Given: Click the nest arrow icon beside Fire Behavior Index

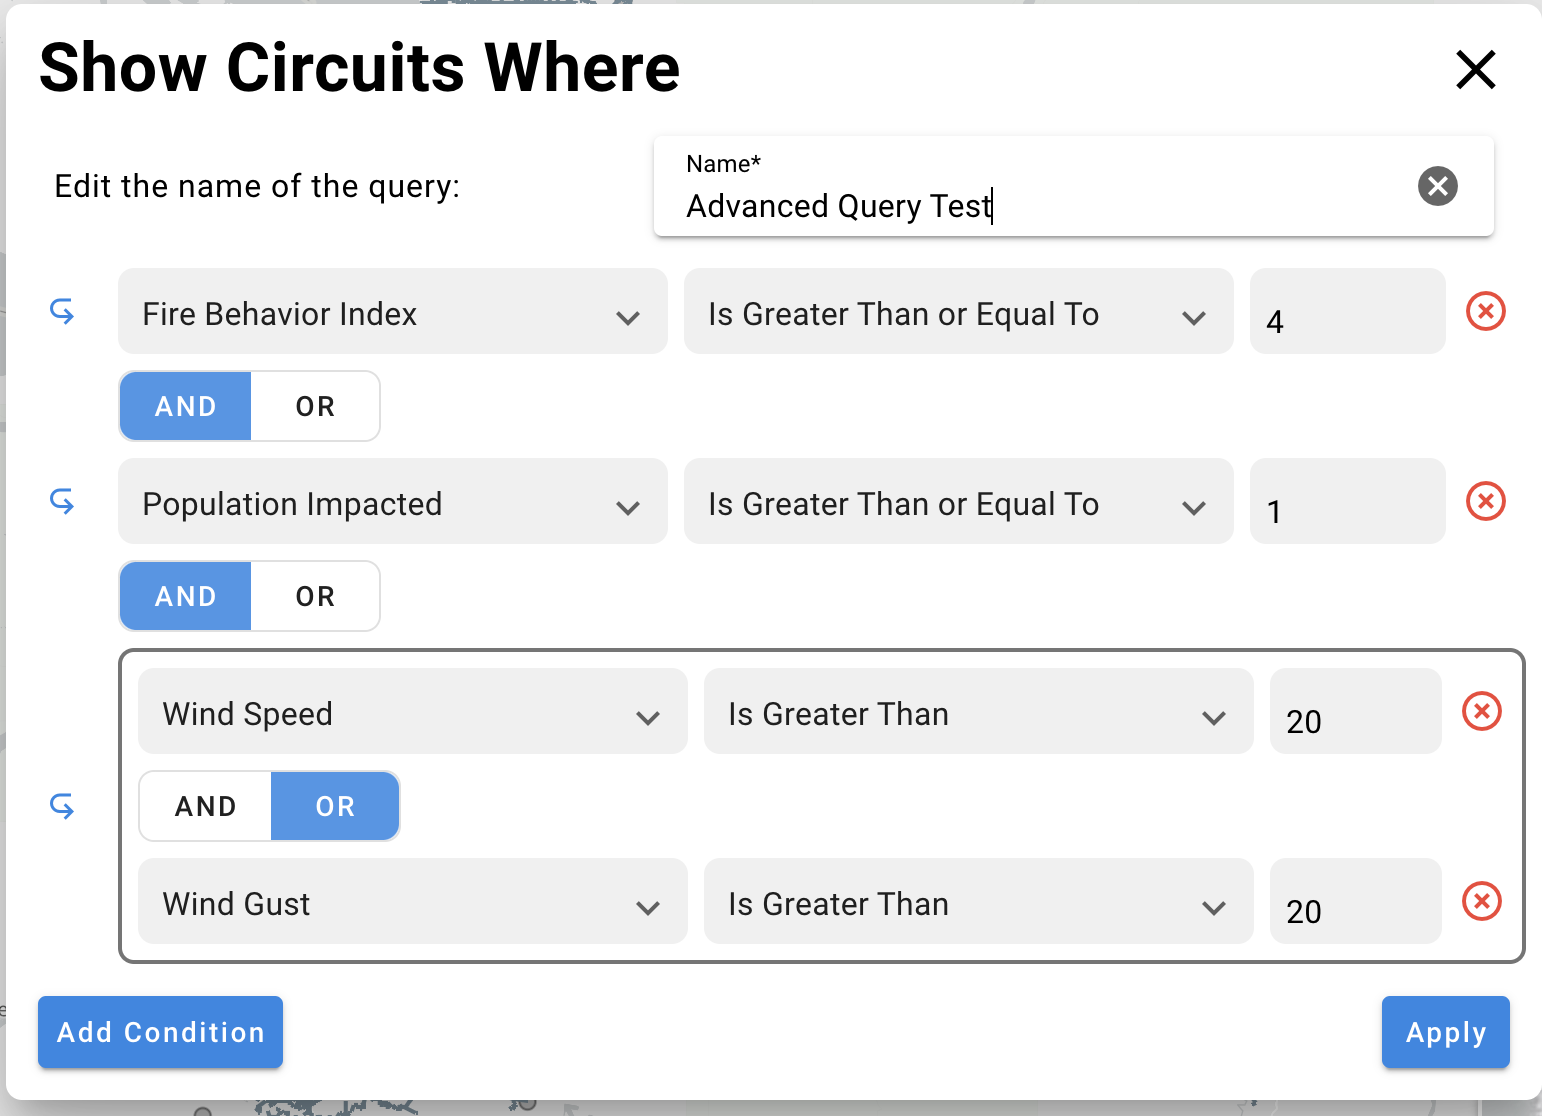Looking at the screenshot, I should (x=63, y=312).
